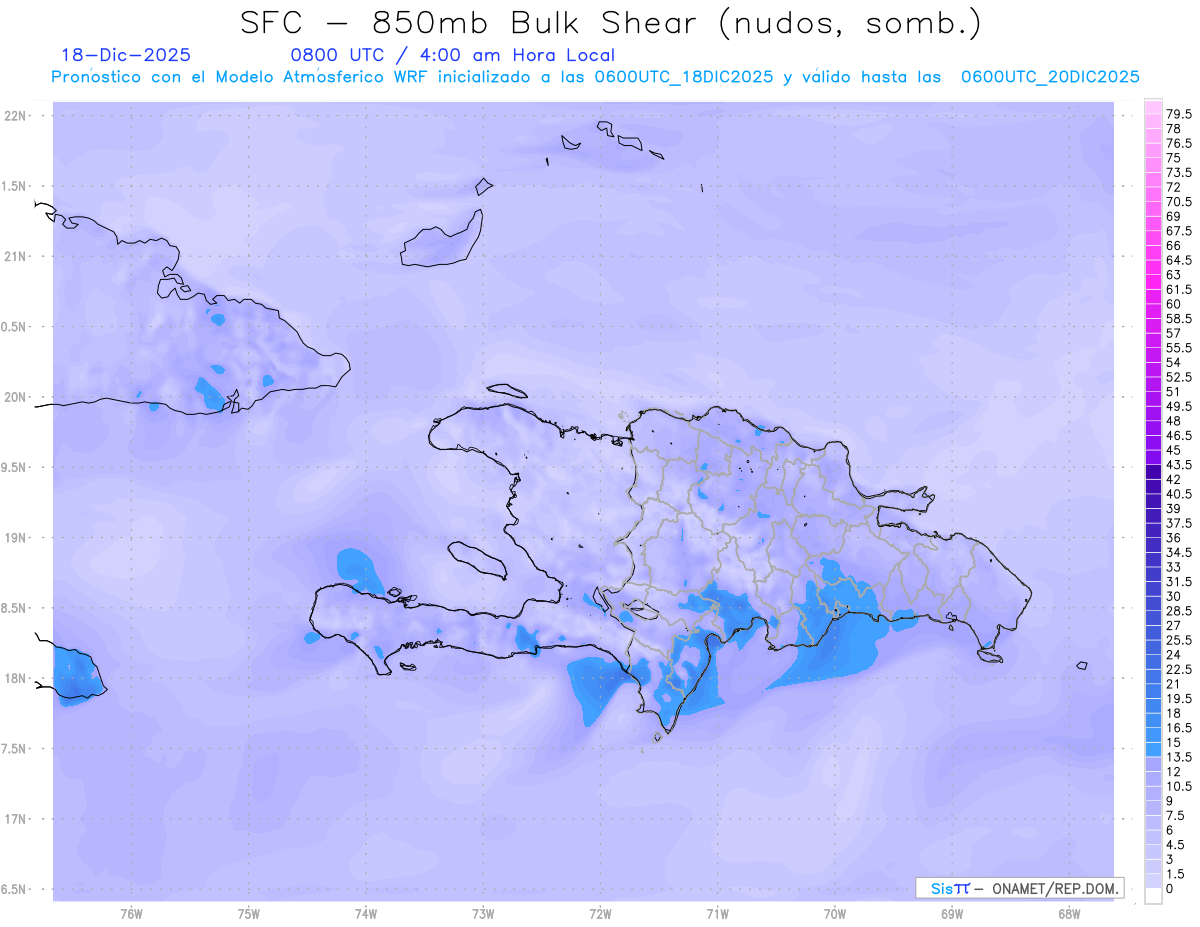Click the "46.5" value on the color legend
The height and width of the screenshot is (927, 1200).
coord(1178,435)
